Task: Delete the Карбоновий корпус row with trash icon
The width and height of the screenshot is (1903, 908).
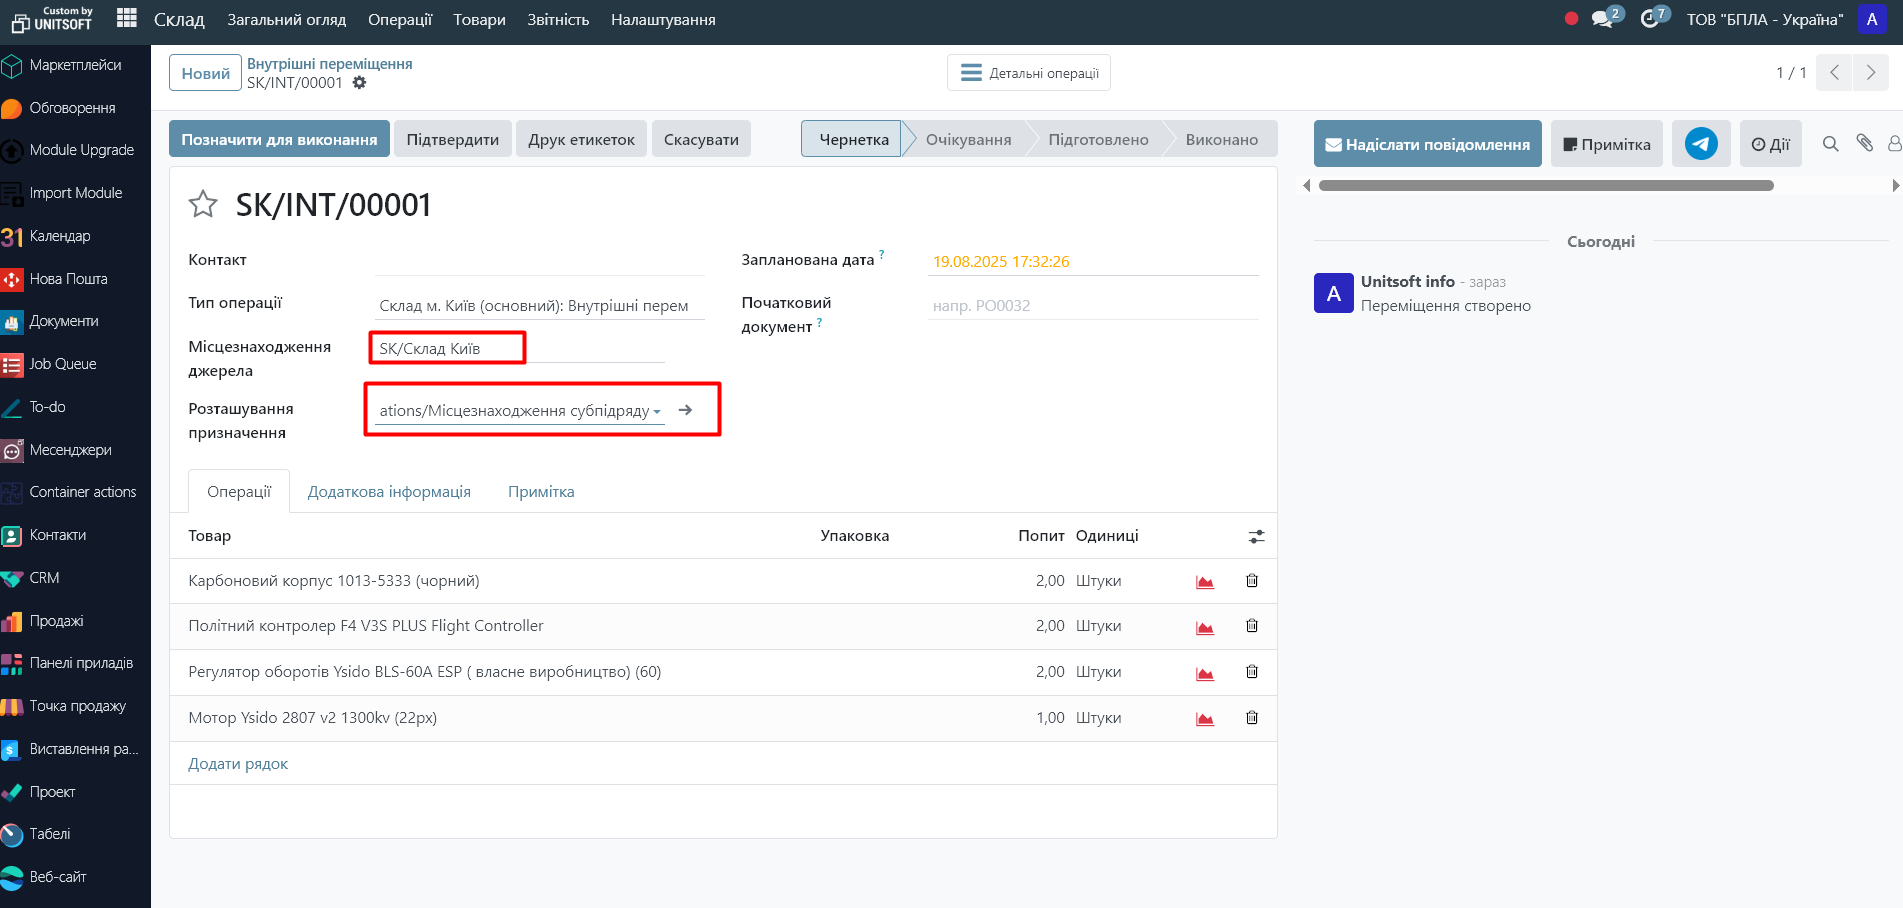Action: [1251, 581]
